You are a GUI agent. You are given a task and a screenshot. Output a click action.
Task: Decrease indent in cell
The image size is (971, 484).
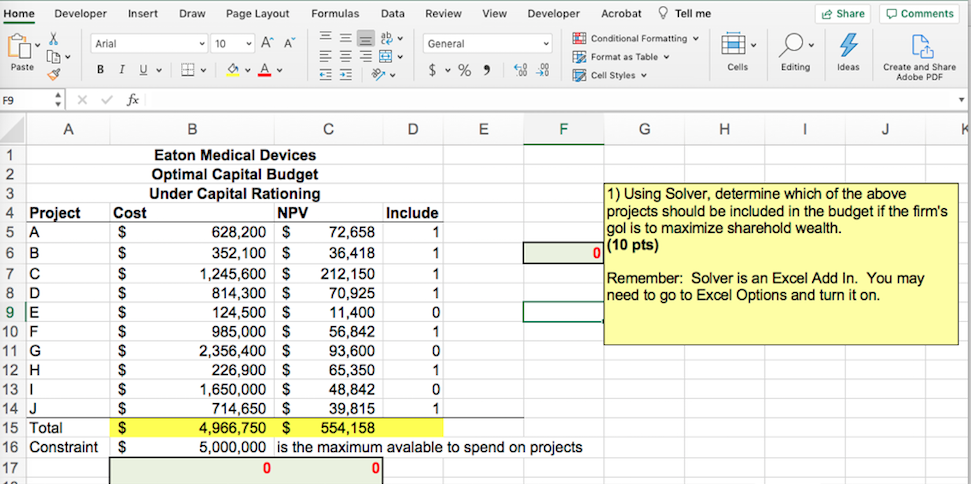327,75
